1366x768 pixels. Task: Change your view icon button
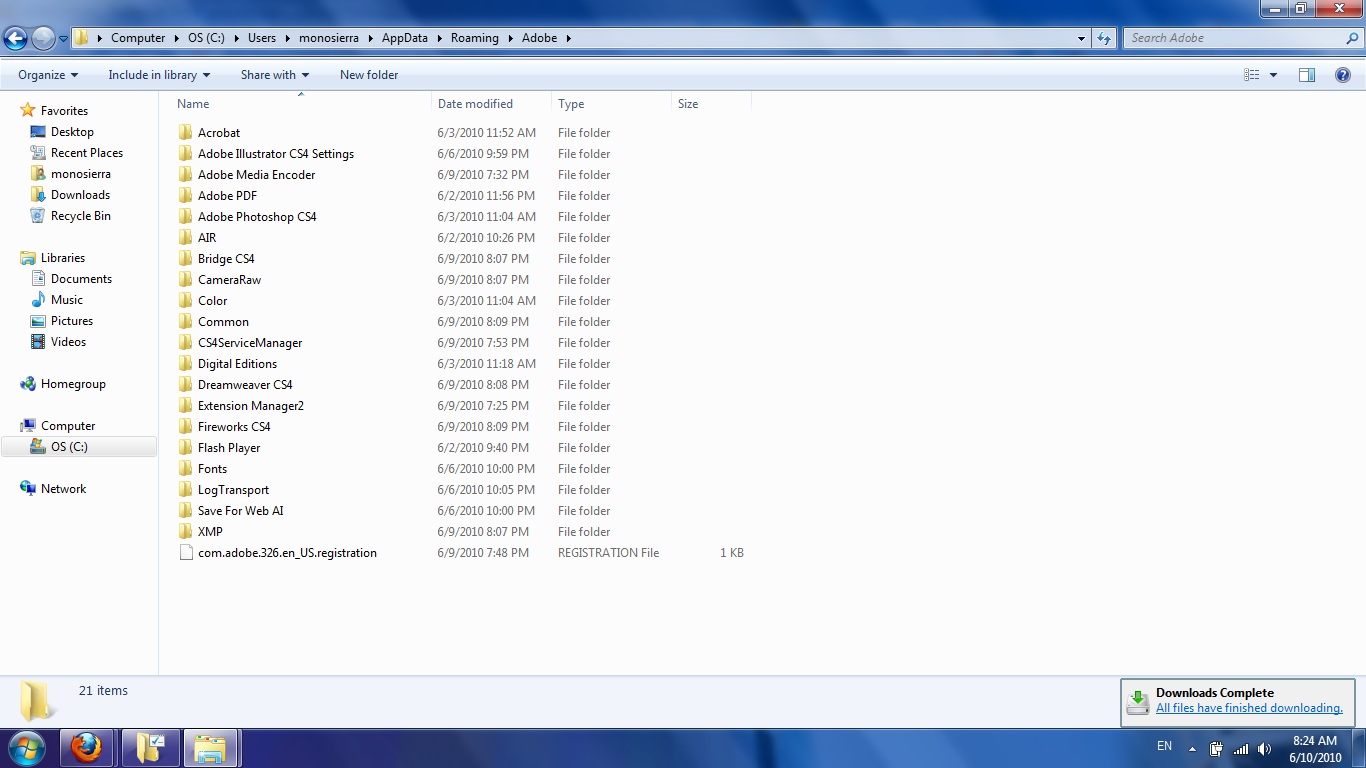pyautogui.click(x=1251, y=75)
